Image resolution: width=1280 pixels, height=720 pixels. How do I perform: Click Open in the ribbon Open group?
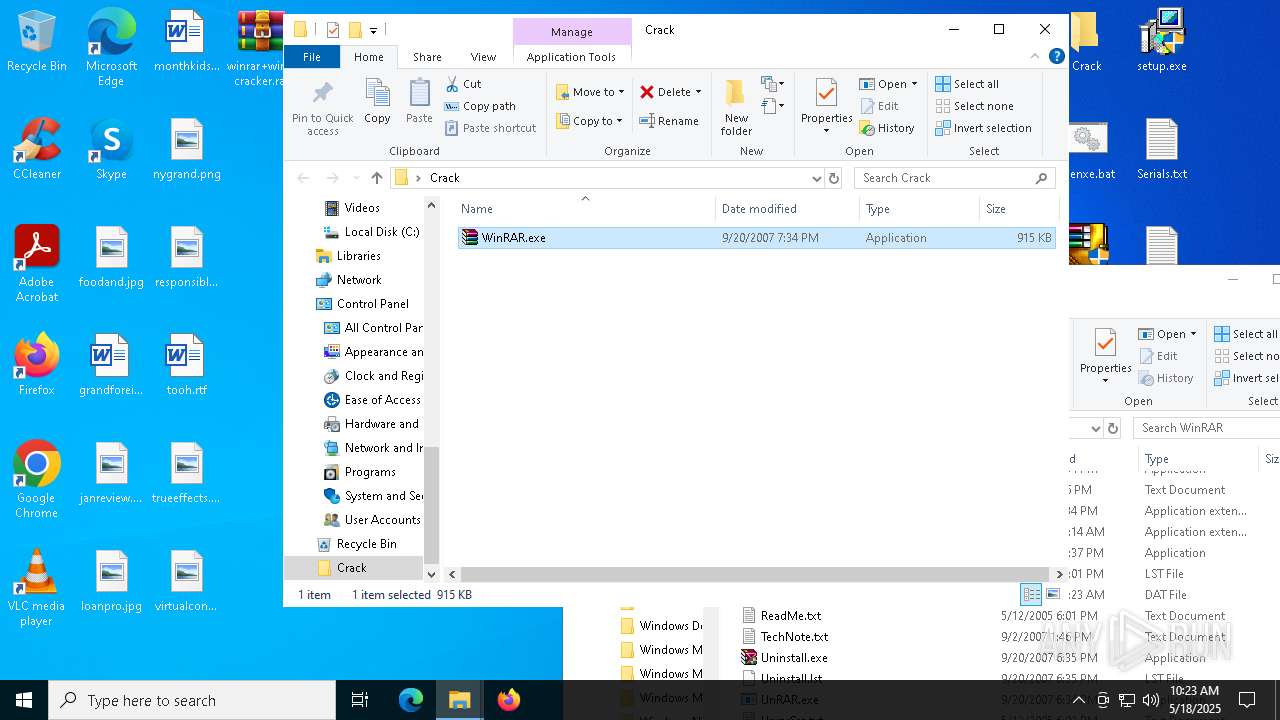pyautogui.click(x=883, y=84)
